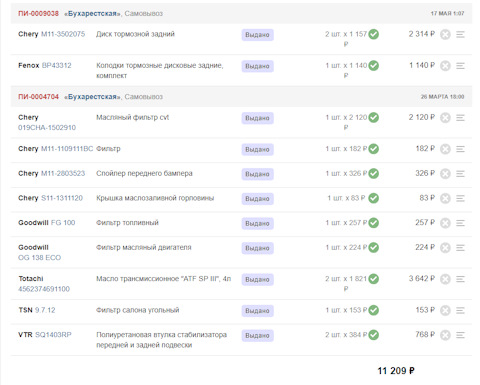The image size is (480, 385).
Task: Select quantity 2 шт. x 384 ₽ in VTR row
Action: click(x=346, y=335)
